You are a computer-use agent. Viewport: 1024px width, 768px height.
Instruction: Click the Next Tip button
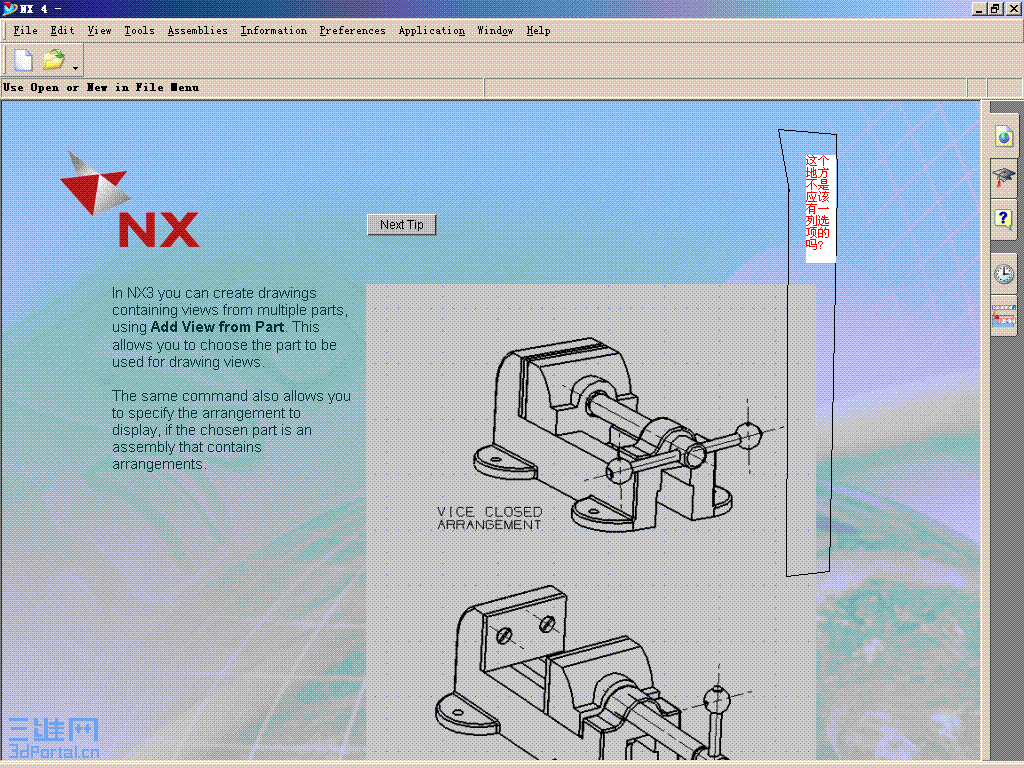(402, 225)
